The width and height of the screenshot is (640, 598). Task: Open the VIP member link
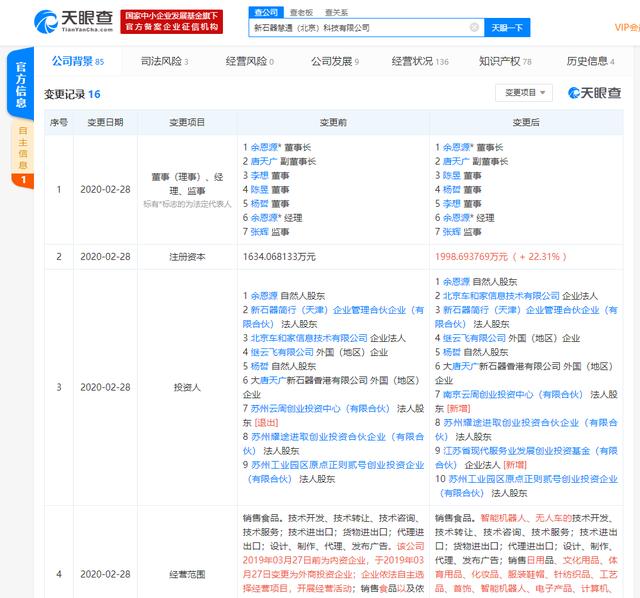click(x=627, y=27)
